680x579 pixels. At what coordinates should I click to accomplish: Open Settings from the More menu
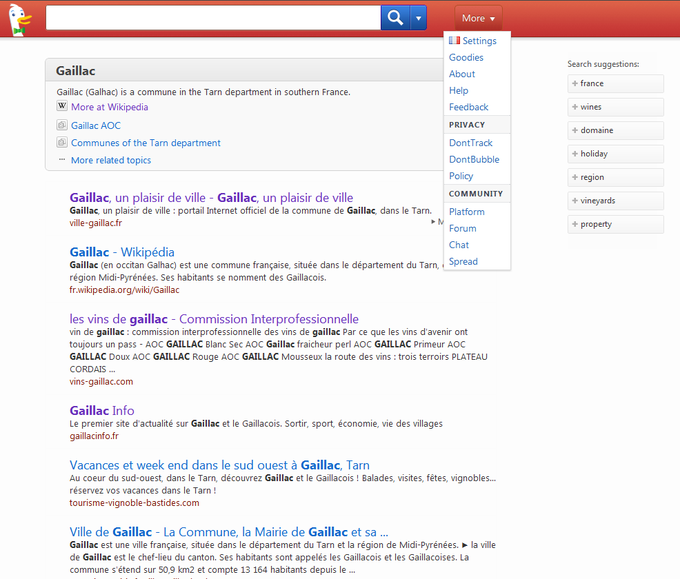coord(479,41)
